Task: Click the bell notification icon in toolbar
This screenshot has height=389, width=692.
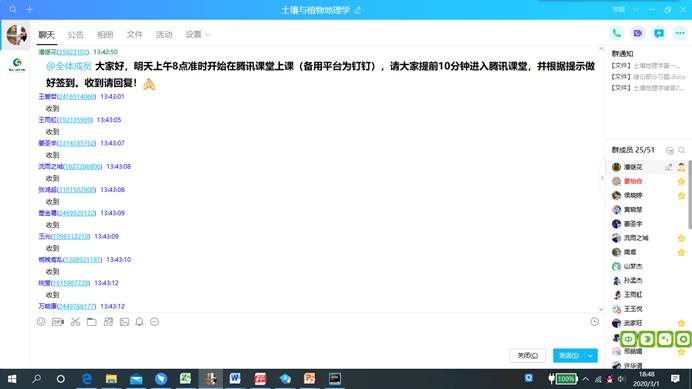Action: [139, 322]
